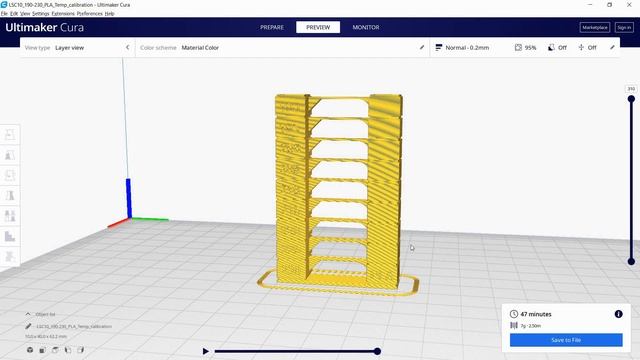This screenshot has height=360, width=640.
Task: Open the Edit menu
Action: click(14, 13)
